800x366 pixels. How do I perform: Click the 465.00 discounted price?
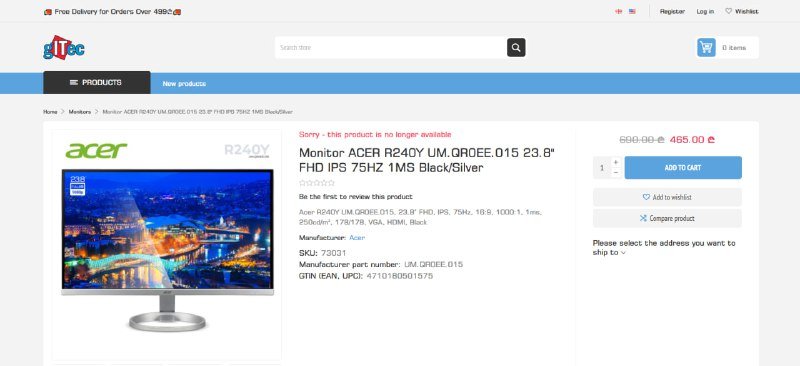pyautogui.click(x=692, y=139)
